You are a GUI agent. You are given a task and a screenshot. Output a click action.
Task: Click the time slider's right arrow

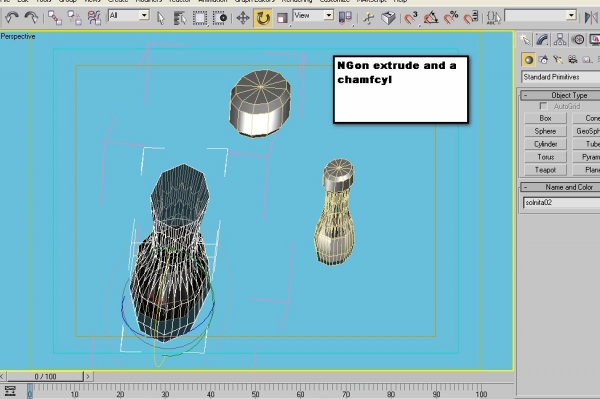tap(88, 376)
